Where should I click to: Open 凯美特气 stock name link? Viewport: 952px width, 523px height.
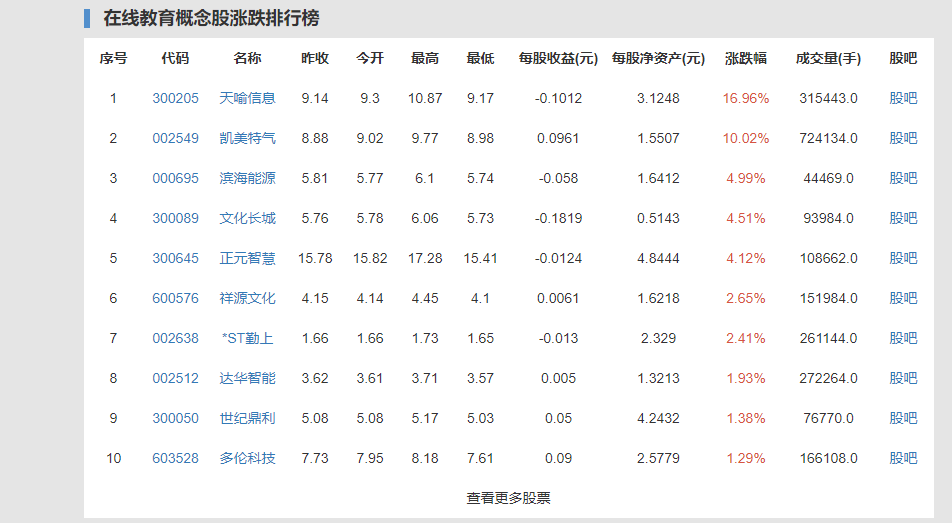click(x=247, y=138)
